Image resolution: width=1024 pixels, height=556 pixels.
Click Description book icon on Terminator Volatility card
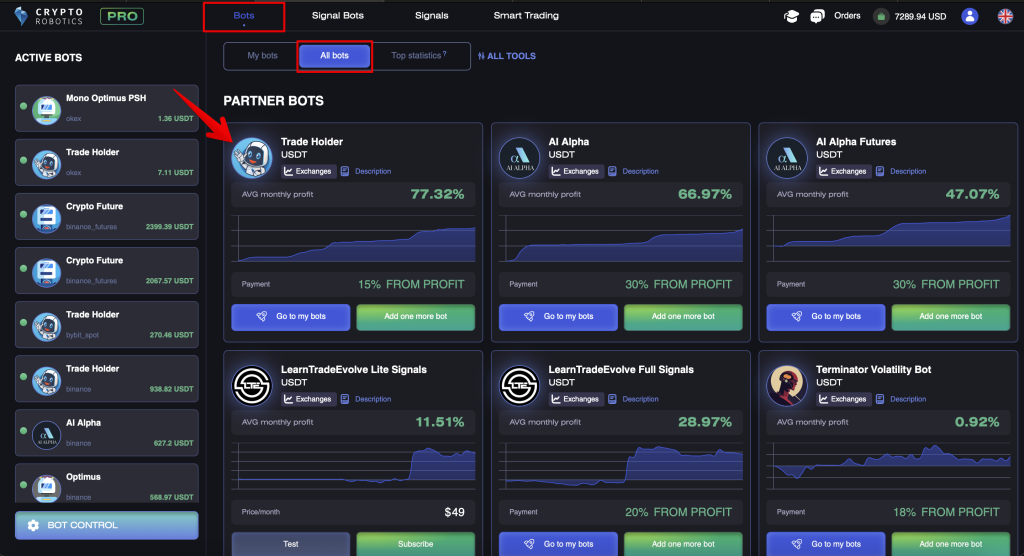click(x=880, y=399)
